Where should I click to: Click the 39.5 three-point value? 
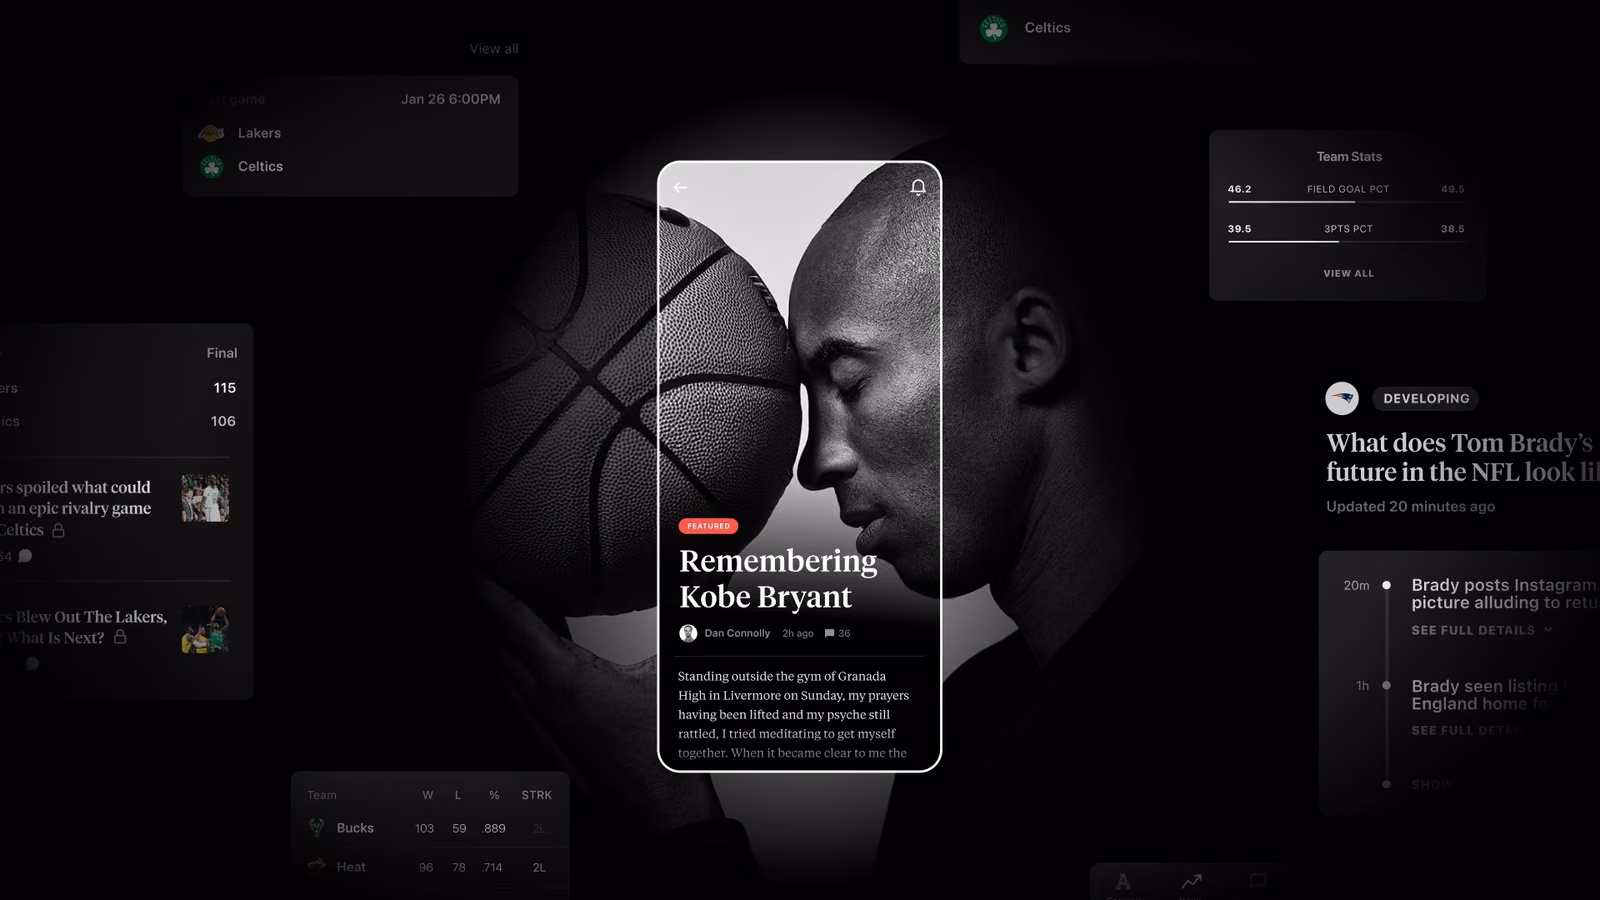pyautogui.click(x=1240, y=229)
